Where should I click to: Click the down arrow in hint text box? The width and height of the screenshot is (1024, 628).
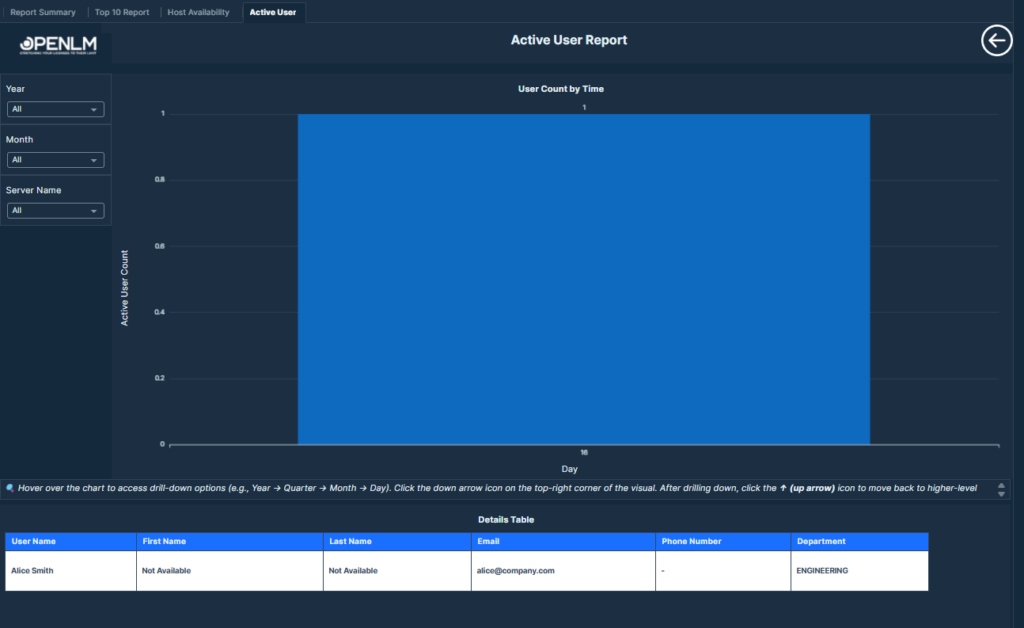(1001, 494)
